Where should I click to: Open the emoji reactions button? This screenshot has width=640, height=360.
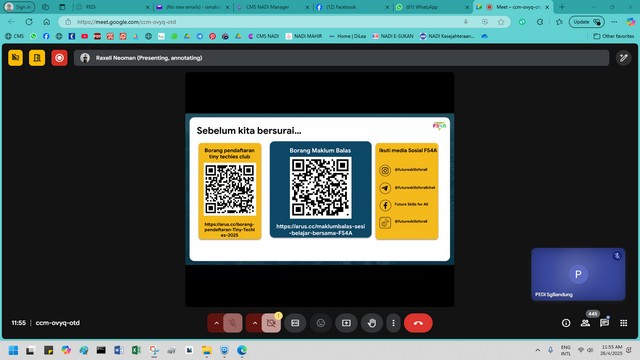321,323
